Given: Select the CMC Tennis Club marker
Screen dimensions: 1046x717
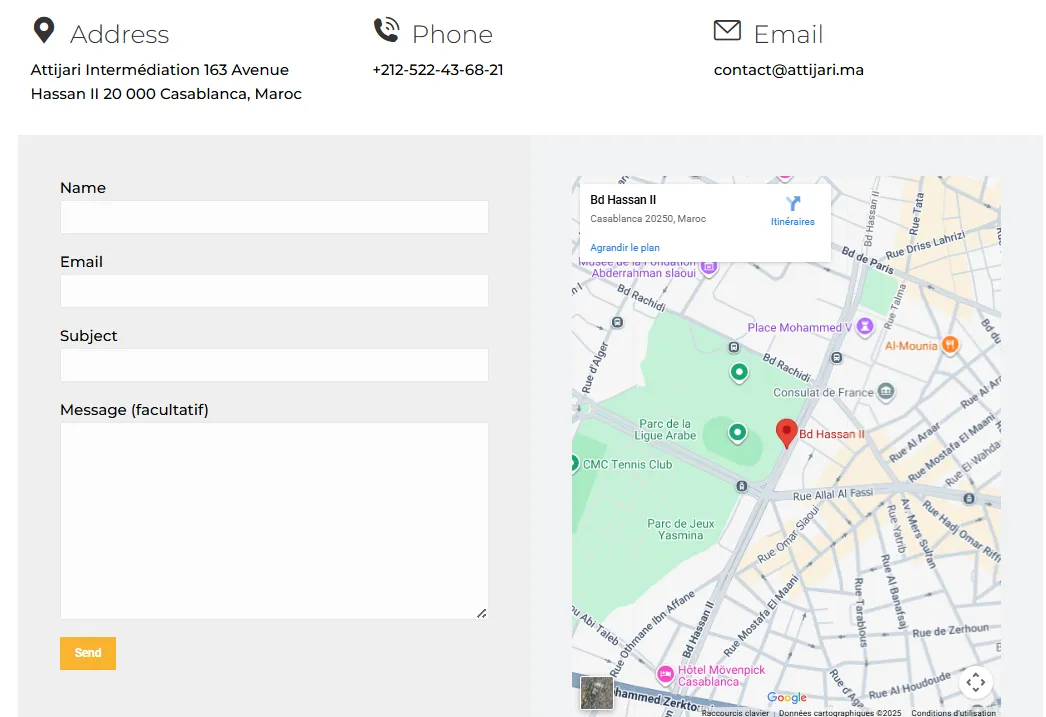Looking at the screenshot, I should [x=575, y=463].
